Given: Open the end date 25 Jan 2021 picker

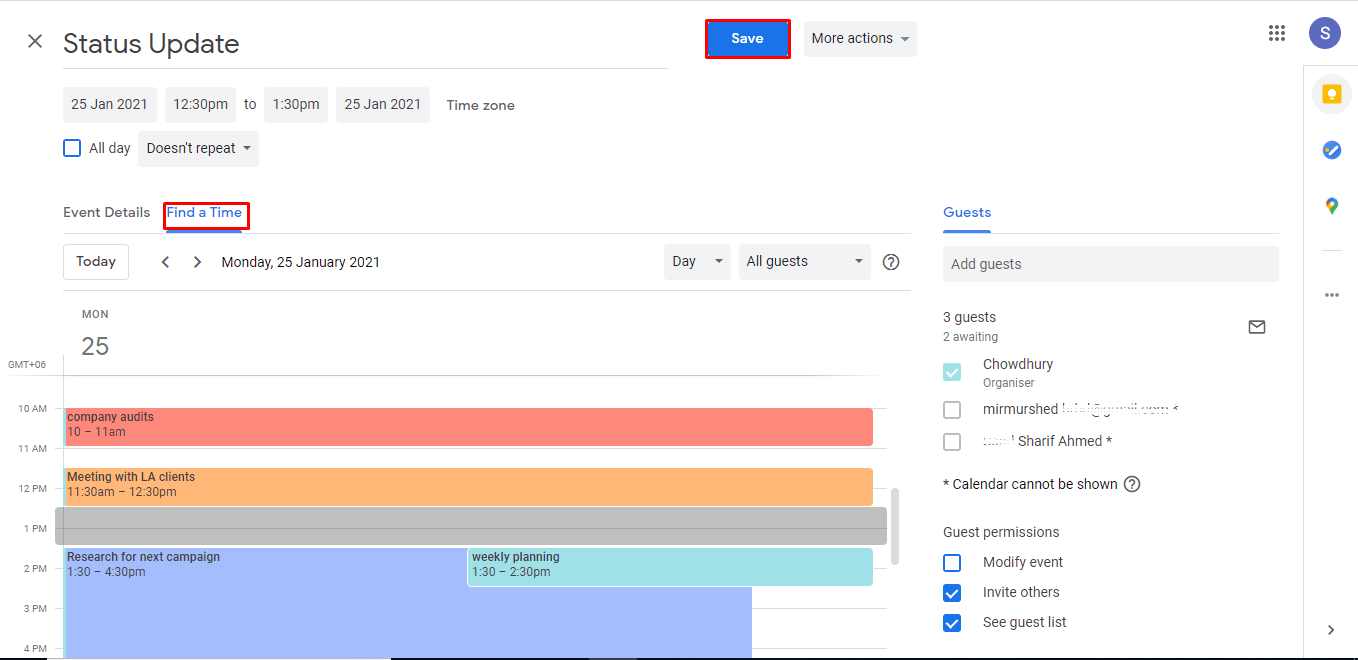Looking at the screenshot, I should point(383,105).
